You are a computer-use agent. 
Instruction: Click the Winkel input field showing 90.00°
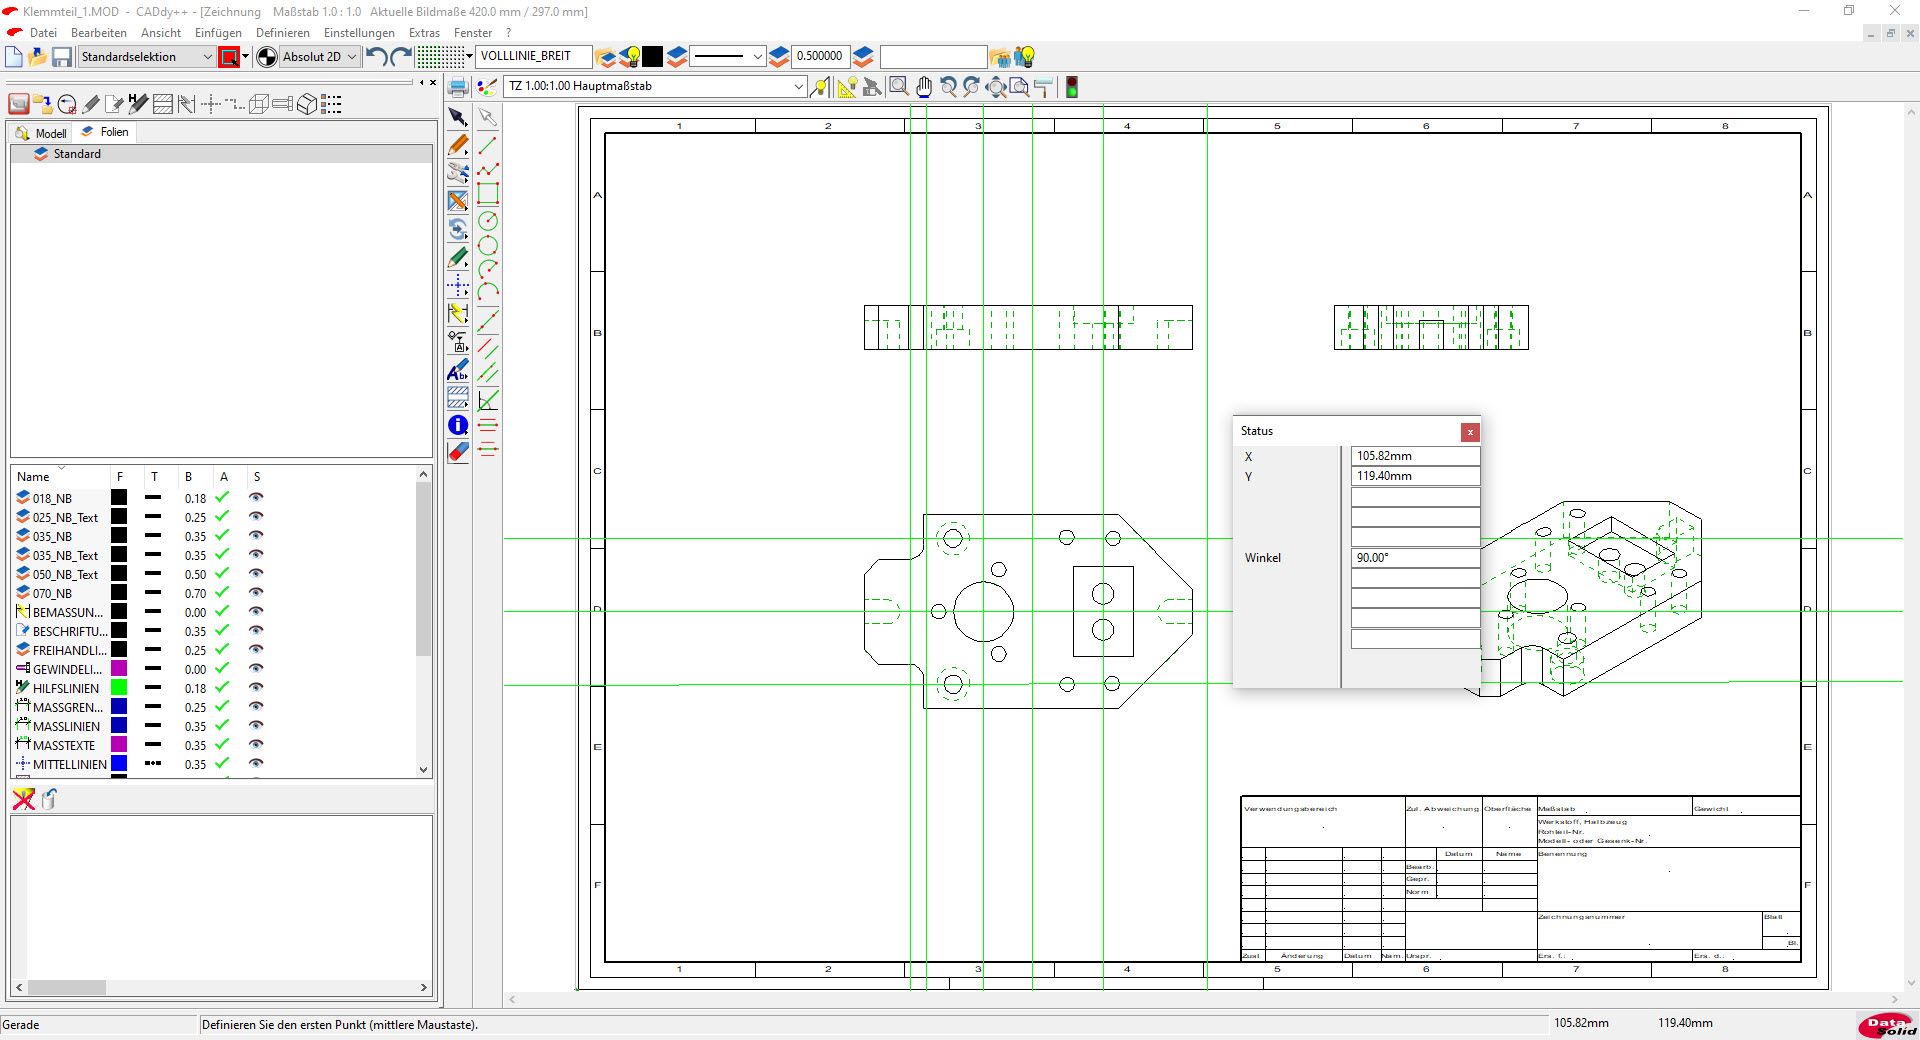1414,558
